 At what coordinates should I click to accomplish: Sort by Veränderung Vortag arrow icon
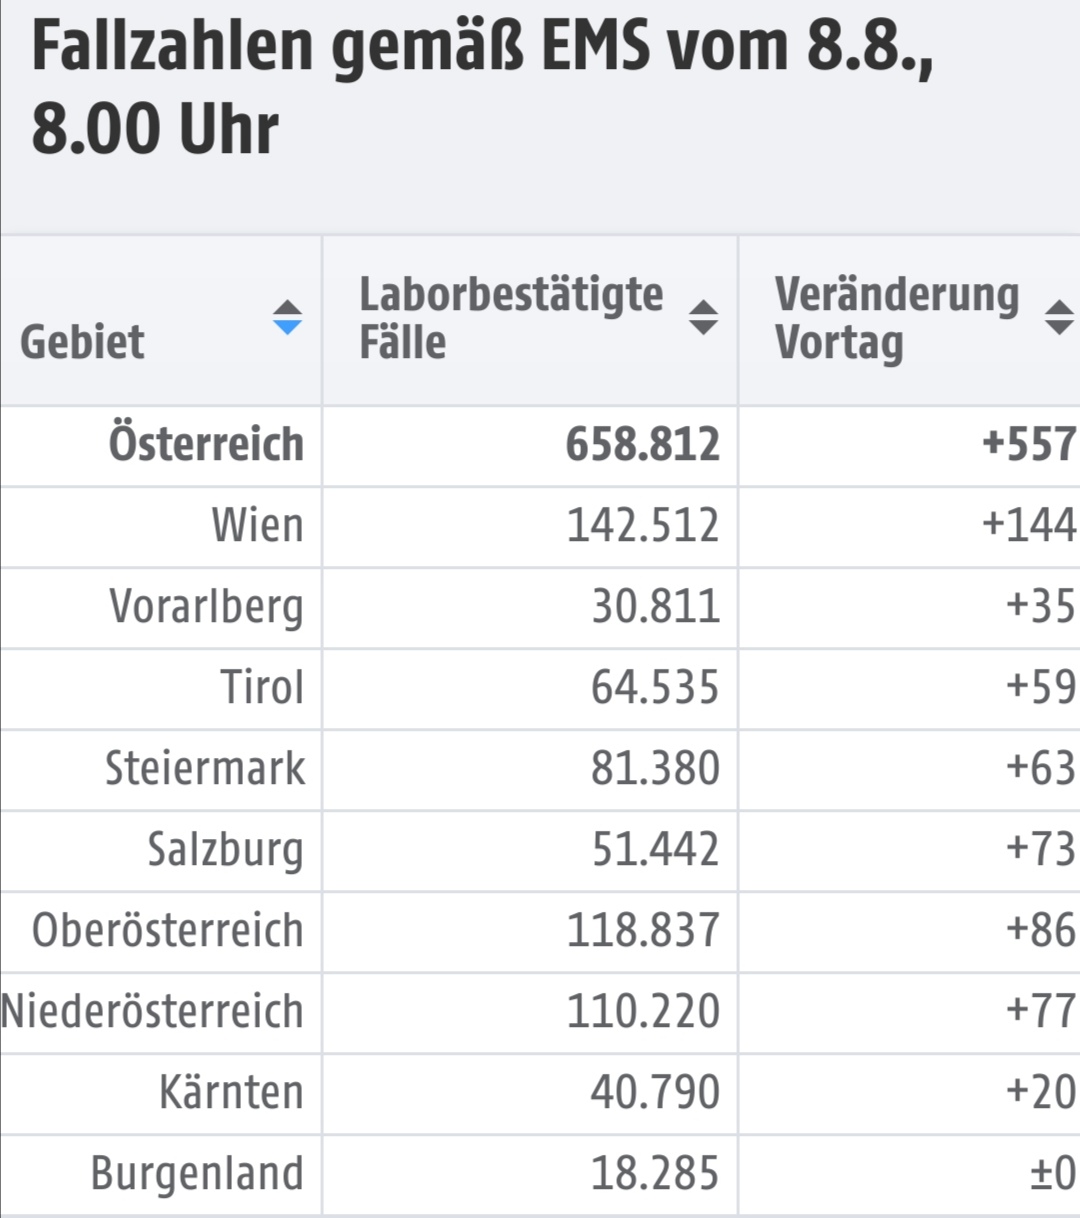click(1060, 318)
